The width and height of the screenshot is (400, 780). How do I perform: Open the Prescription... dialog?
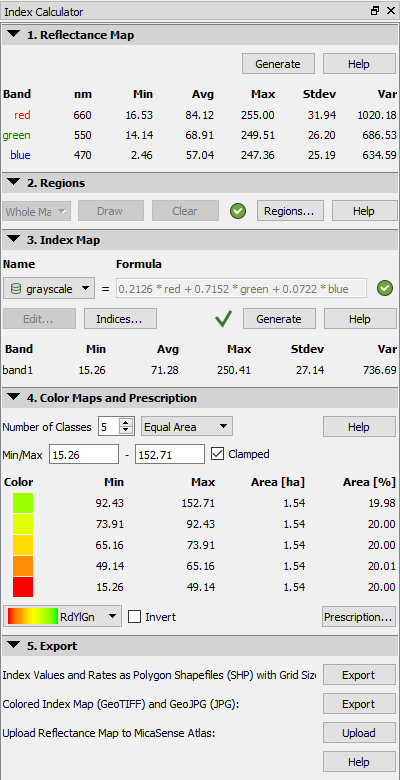[359, 617]
